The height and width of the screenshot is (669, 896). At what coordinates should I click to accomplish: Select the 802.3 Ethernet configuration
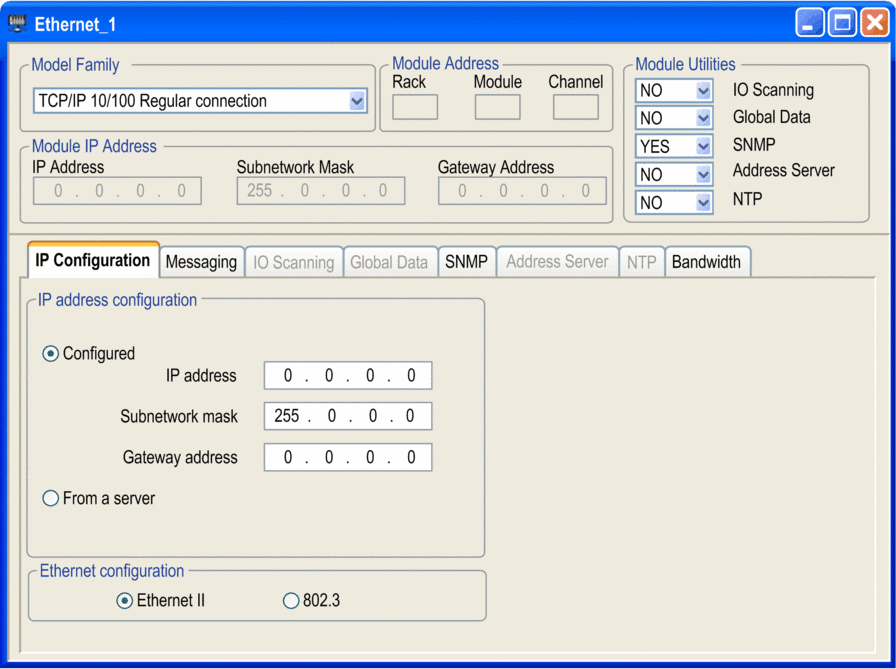coord(291,601)
